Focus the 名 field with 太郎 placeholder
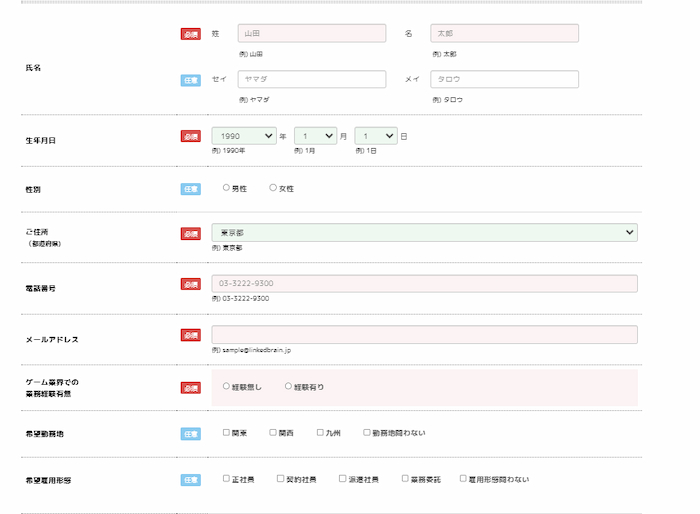Viewport: 700px width, 514px height. [x=504, y=33]
